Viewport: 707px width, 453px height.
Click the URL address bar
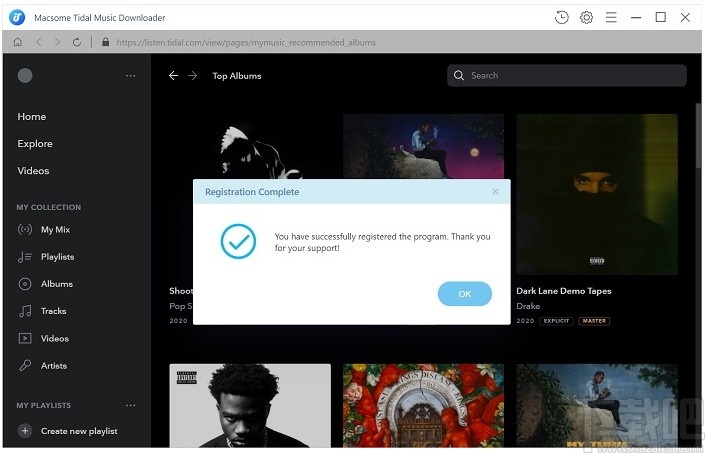pos(246,42)
